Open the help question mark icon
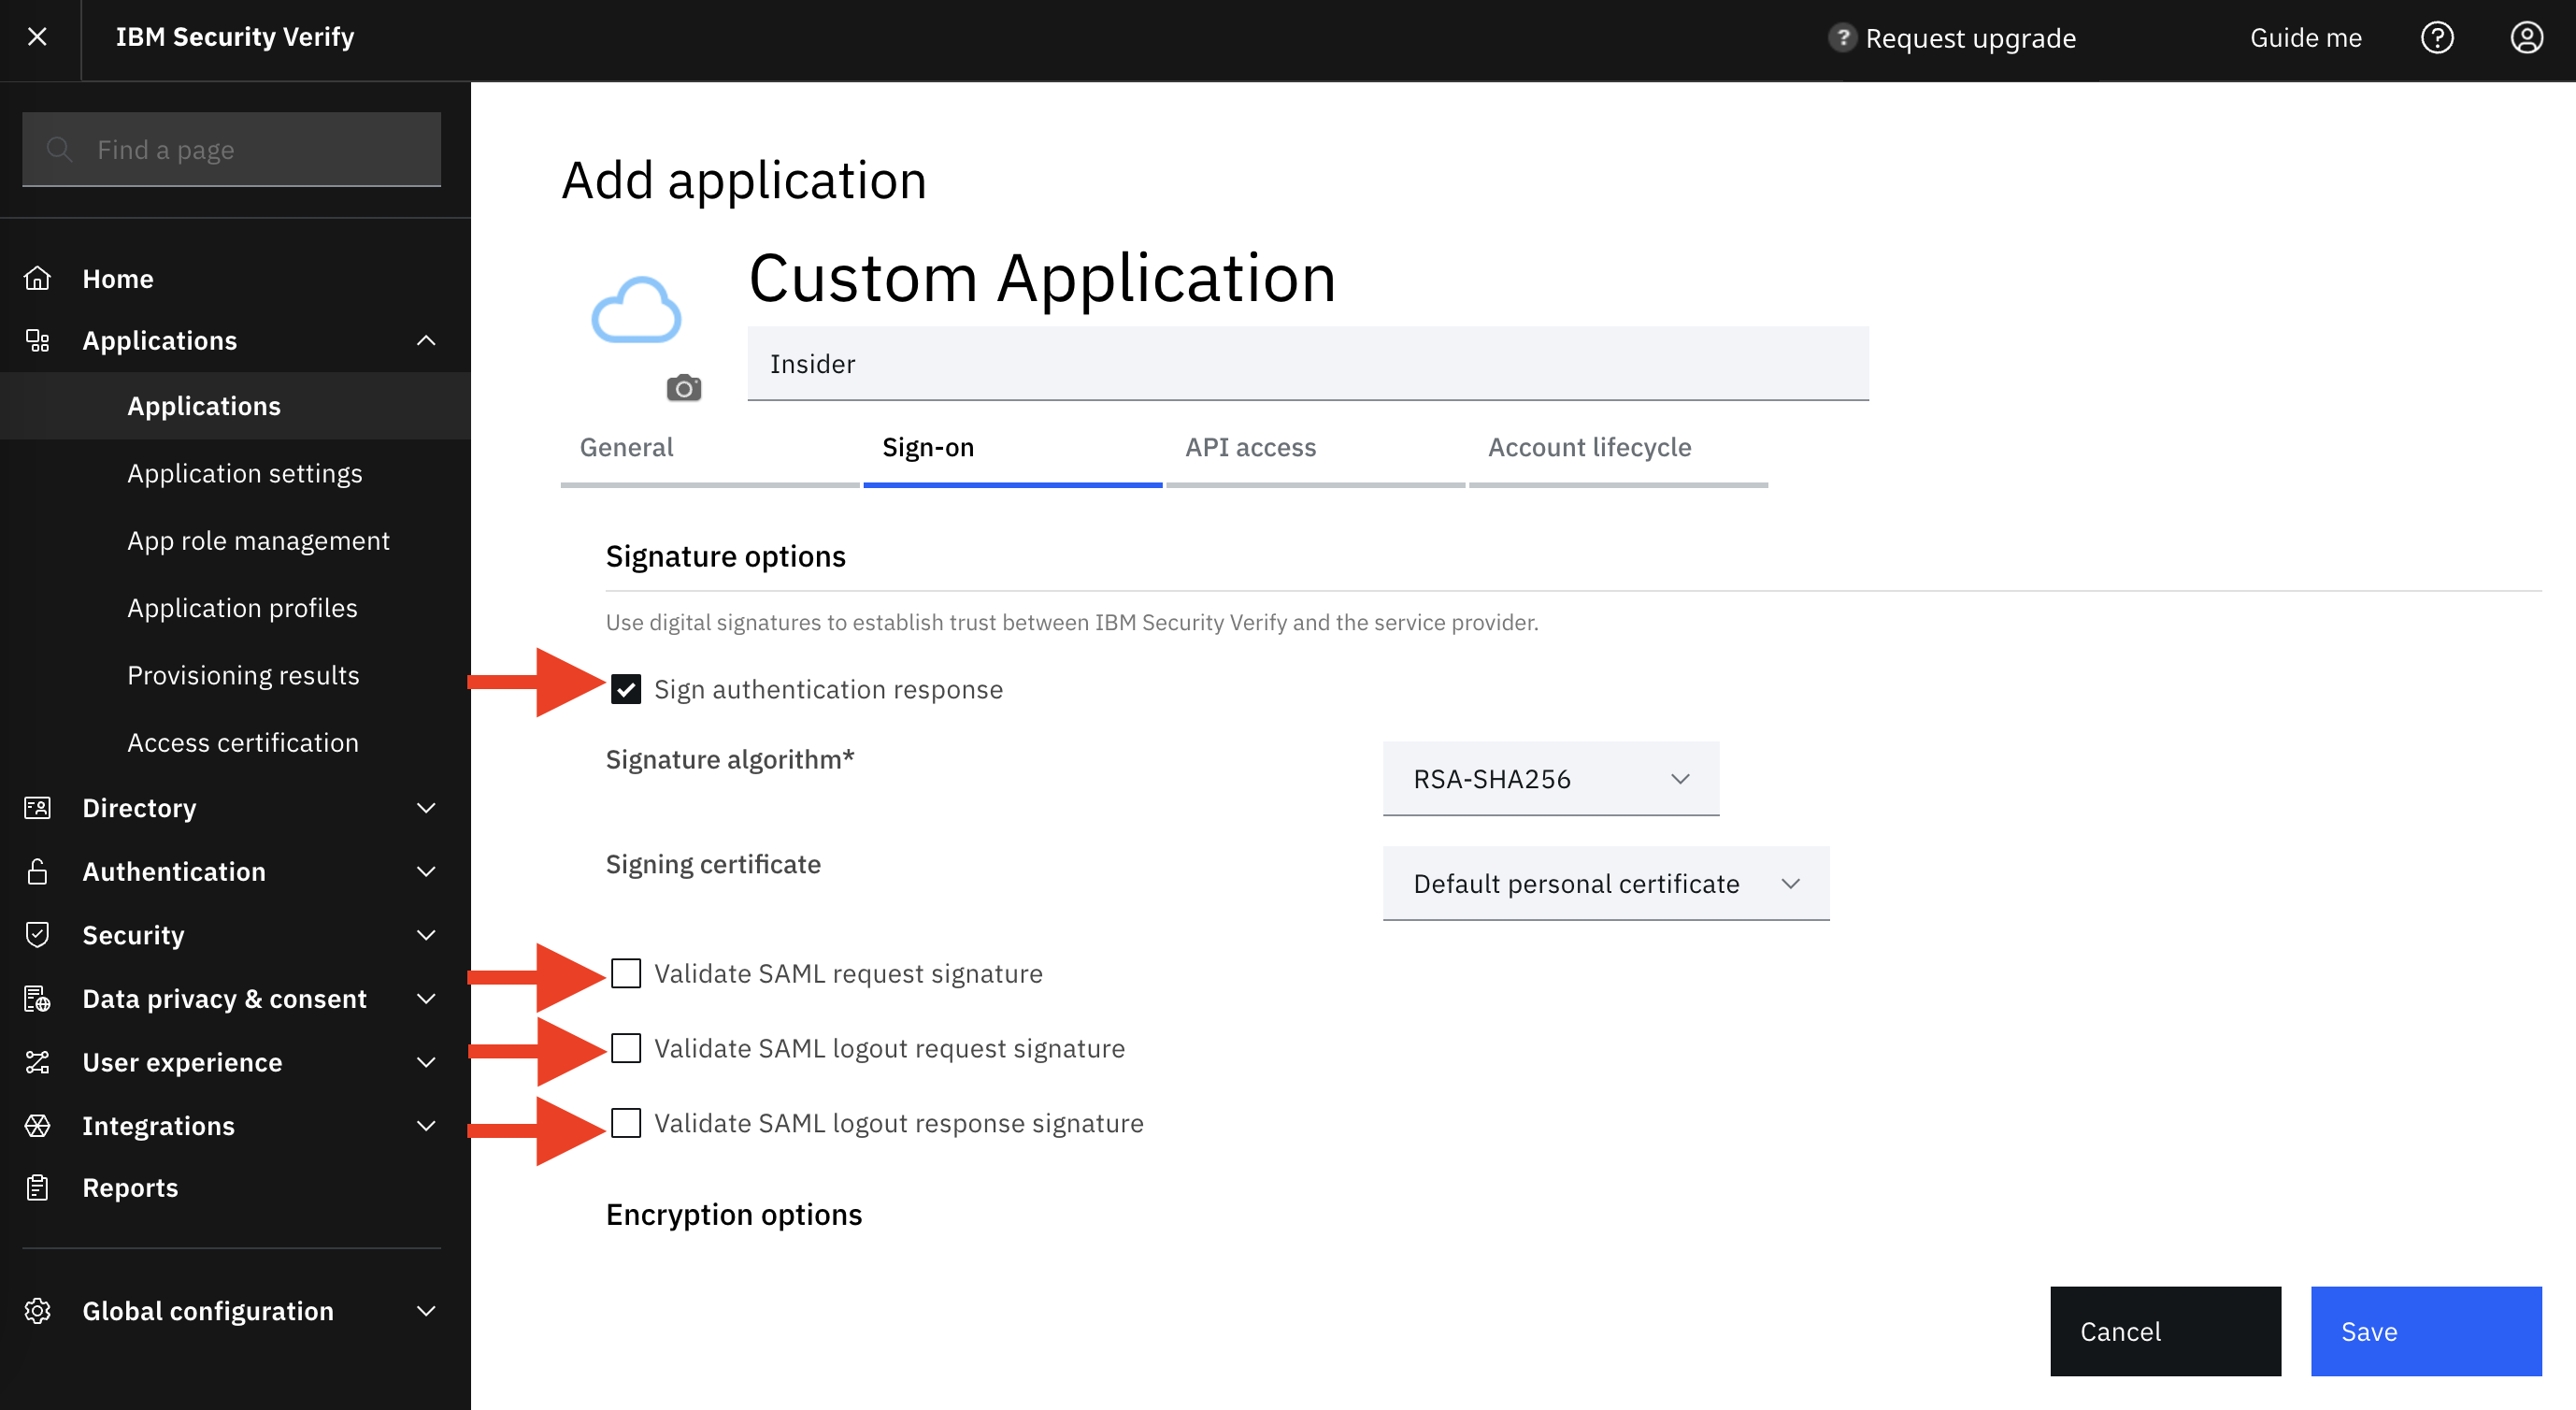The image size is (2576, 1410). (2436, 38)
